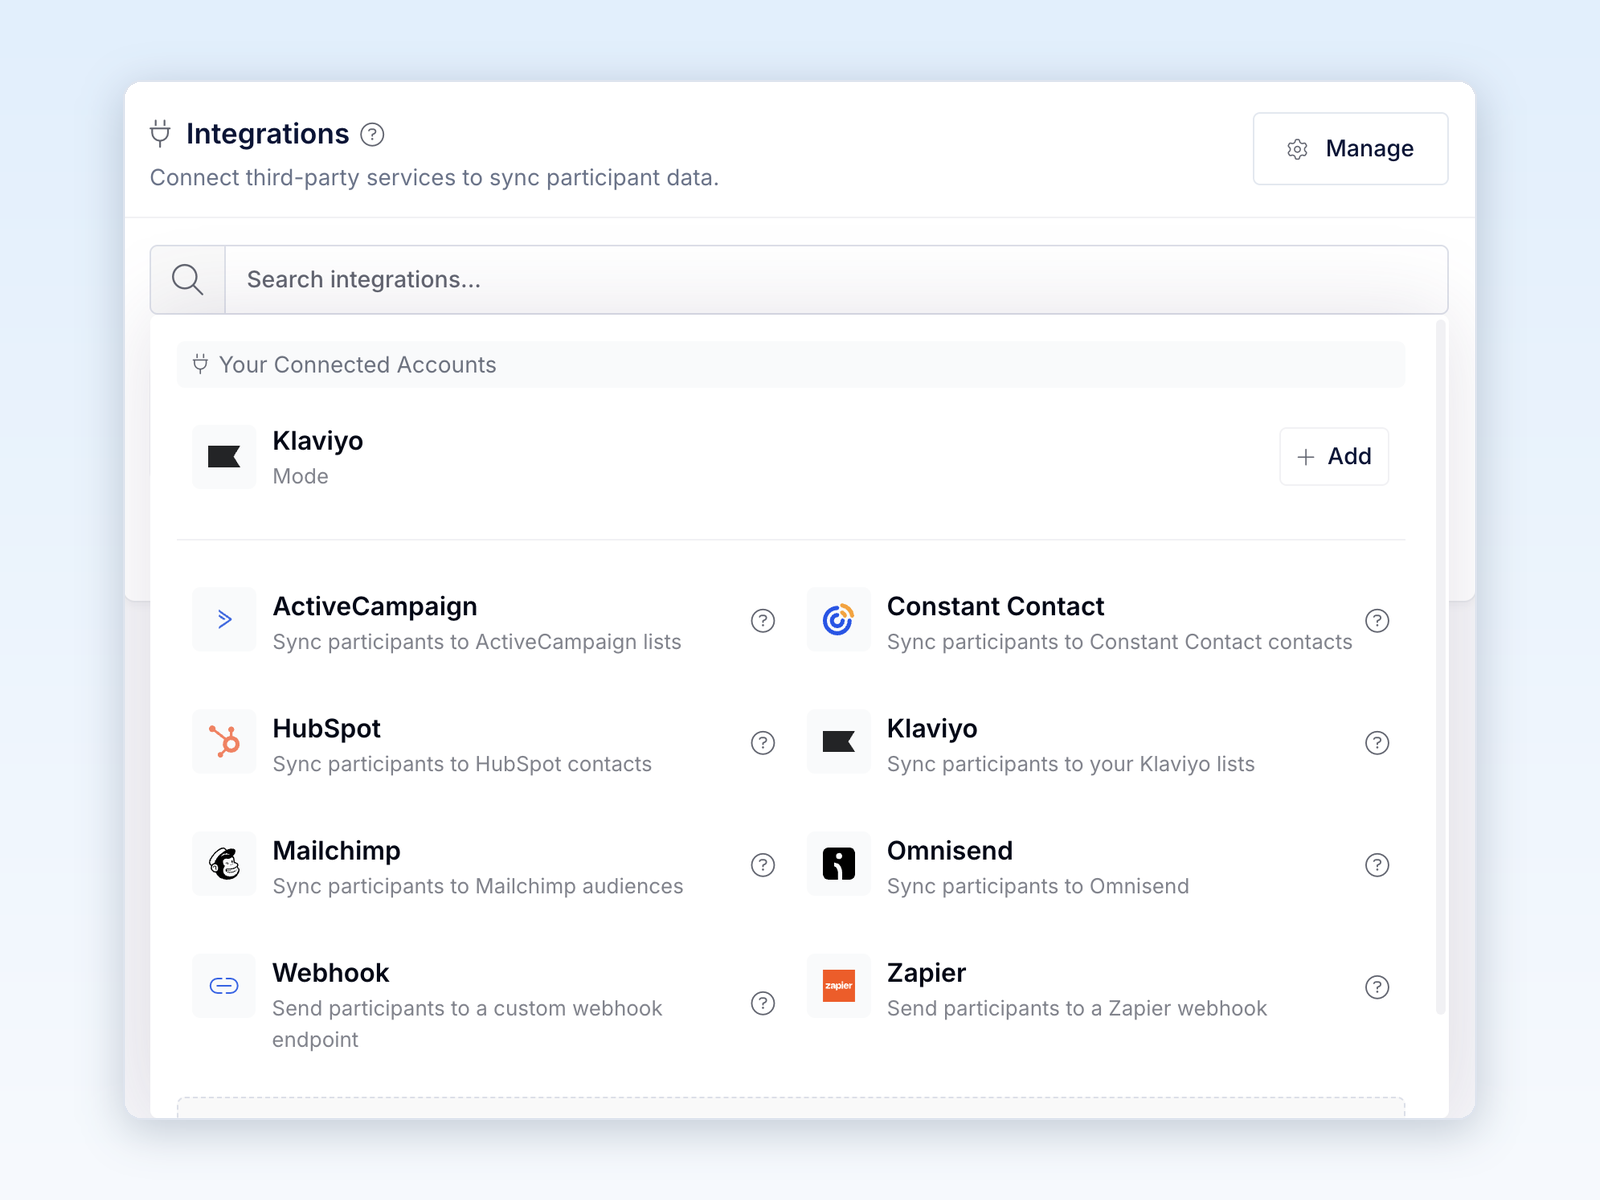Image resolution: width=1600 pixels, height=1200 pixels.
Task: Click the Mailchimp monkey logo
Action: point(224,863)
